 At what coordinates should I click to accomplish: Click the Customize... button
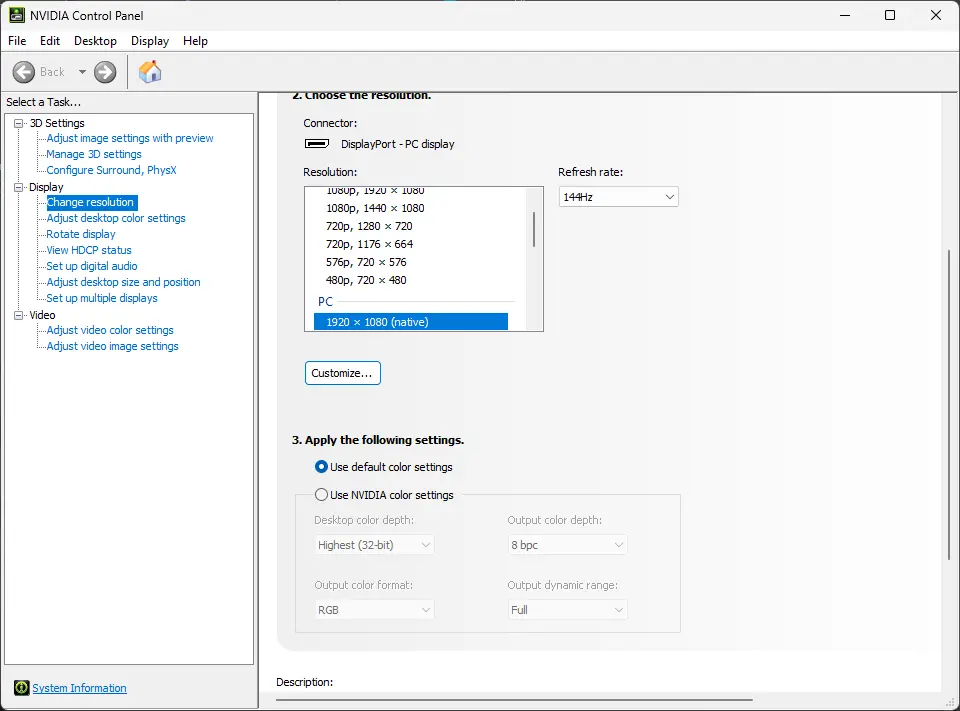point(343,373)
